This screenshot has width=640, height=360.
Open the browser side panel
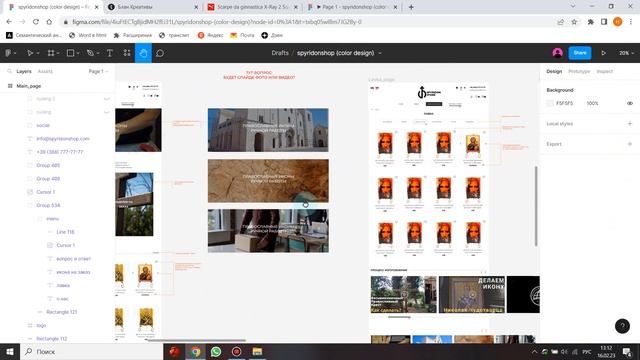click(604, 22)
